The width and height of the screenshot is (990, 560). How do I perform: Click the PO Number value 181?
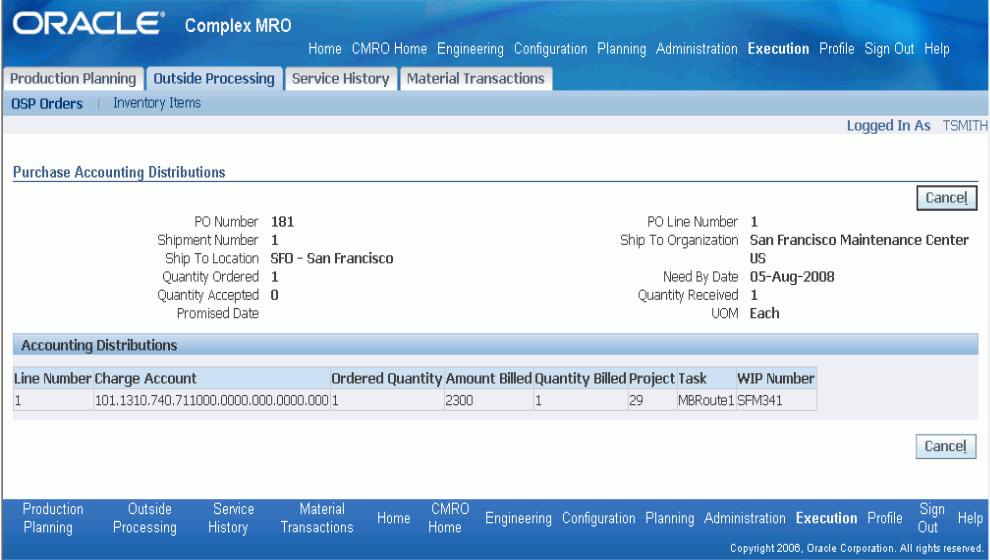(282, 222)
